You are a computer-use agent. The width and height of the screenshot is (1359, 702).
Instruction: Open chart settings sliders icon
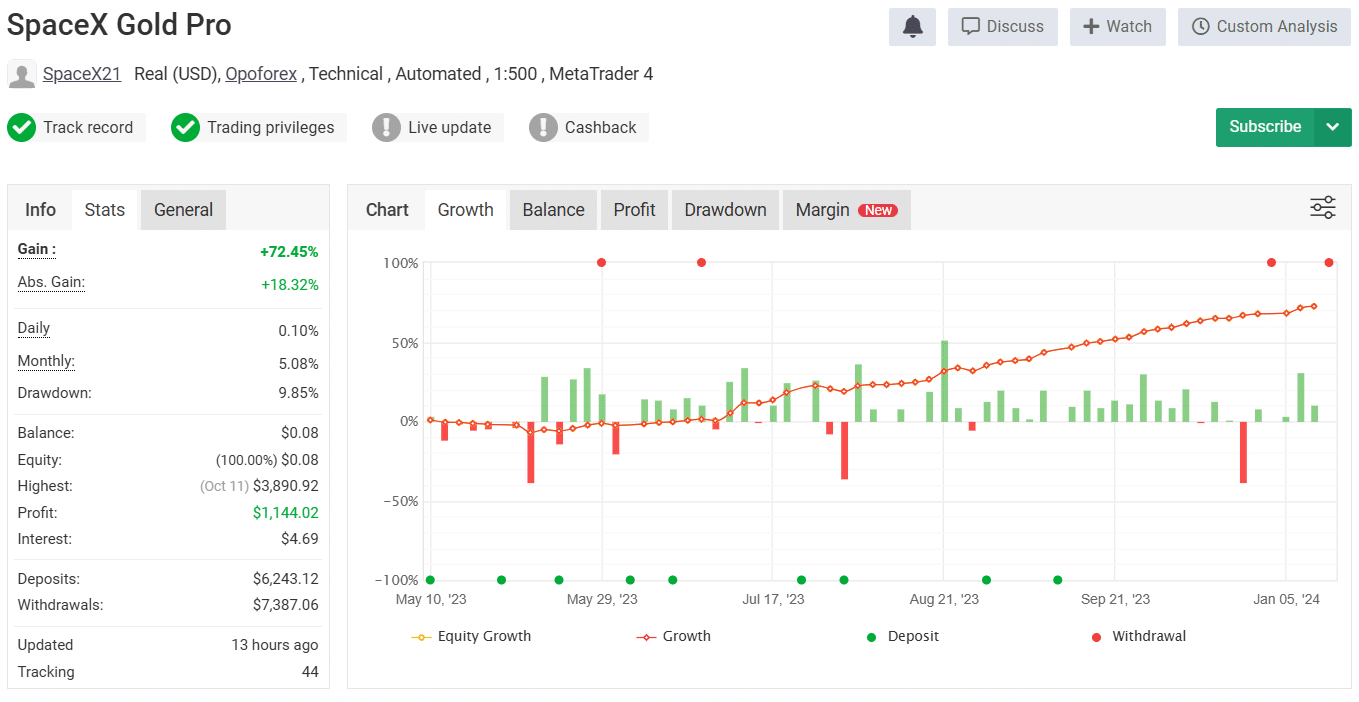point(1322,208)
